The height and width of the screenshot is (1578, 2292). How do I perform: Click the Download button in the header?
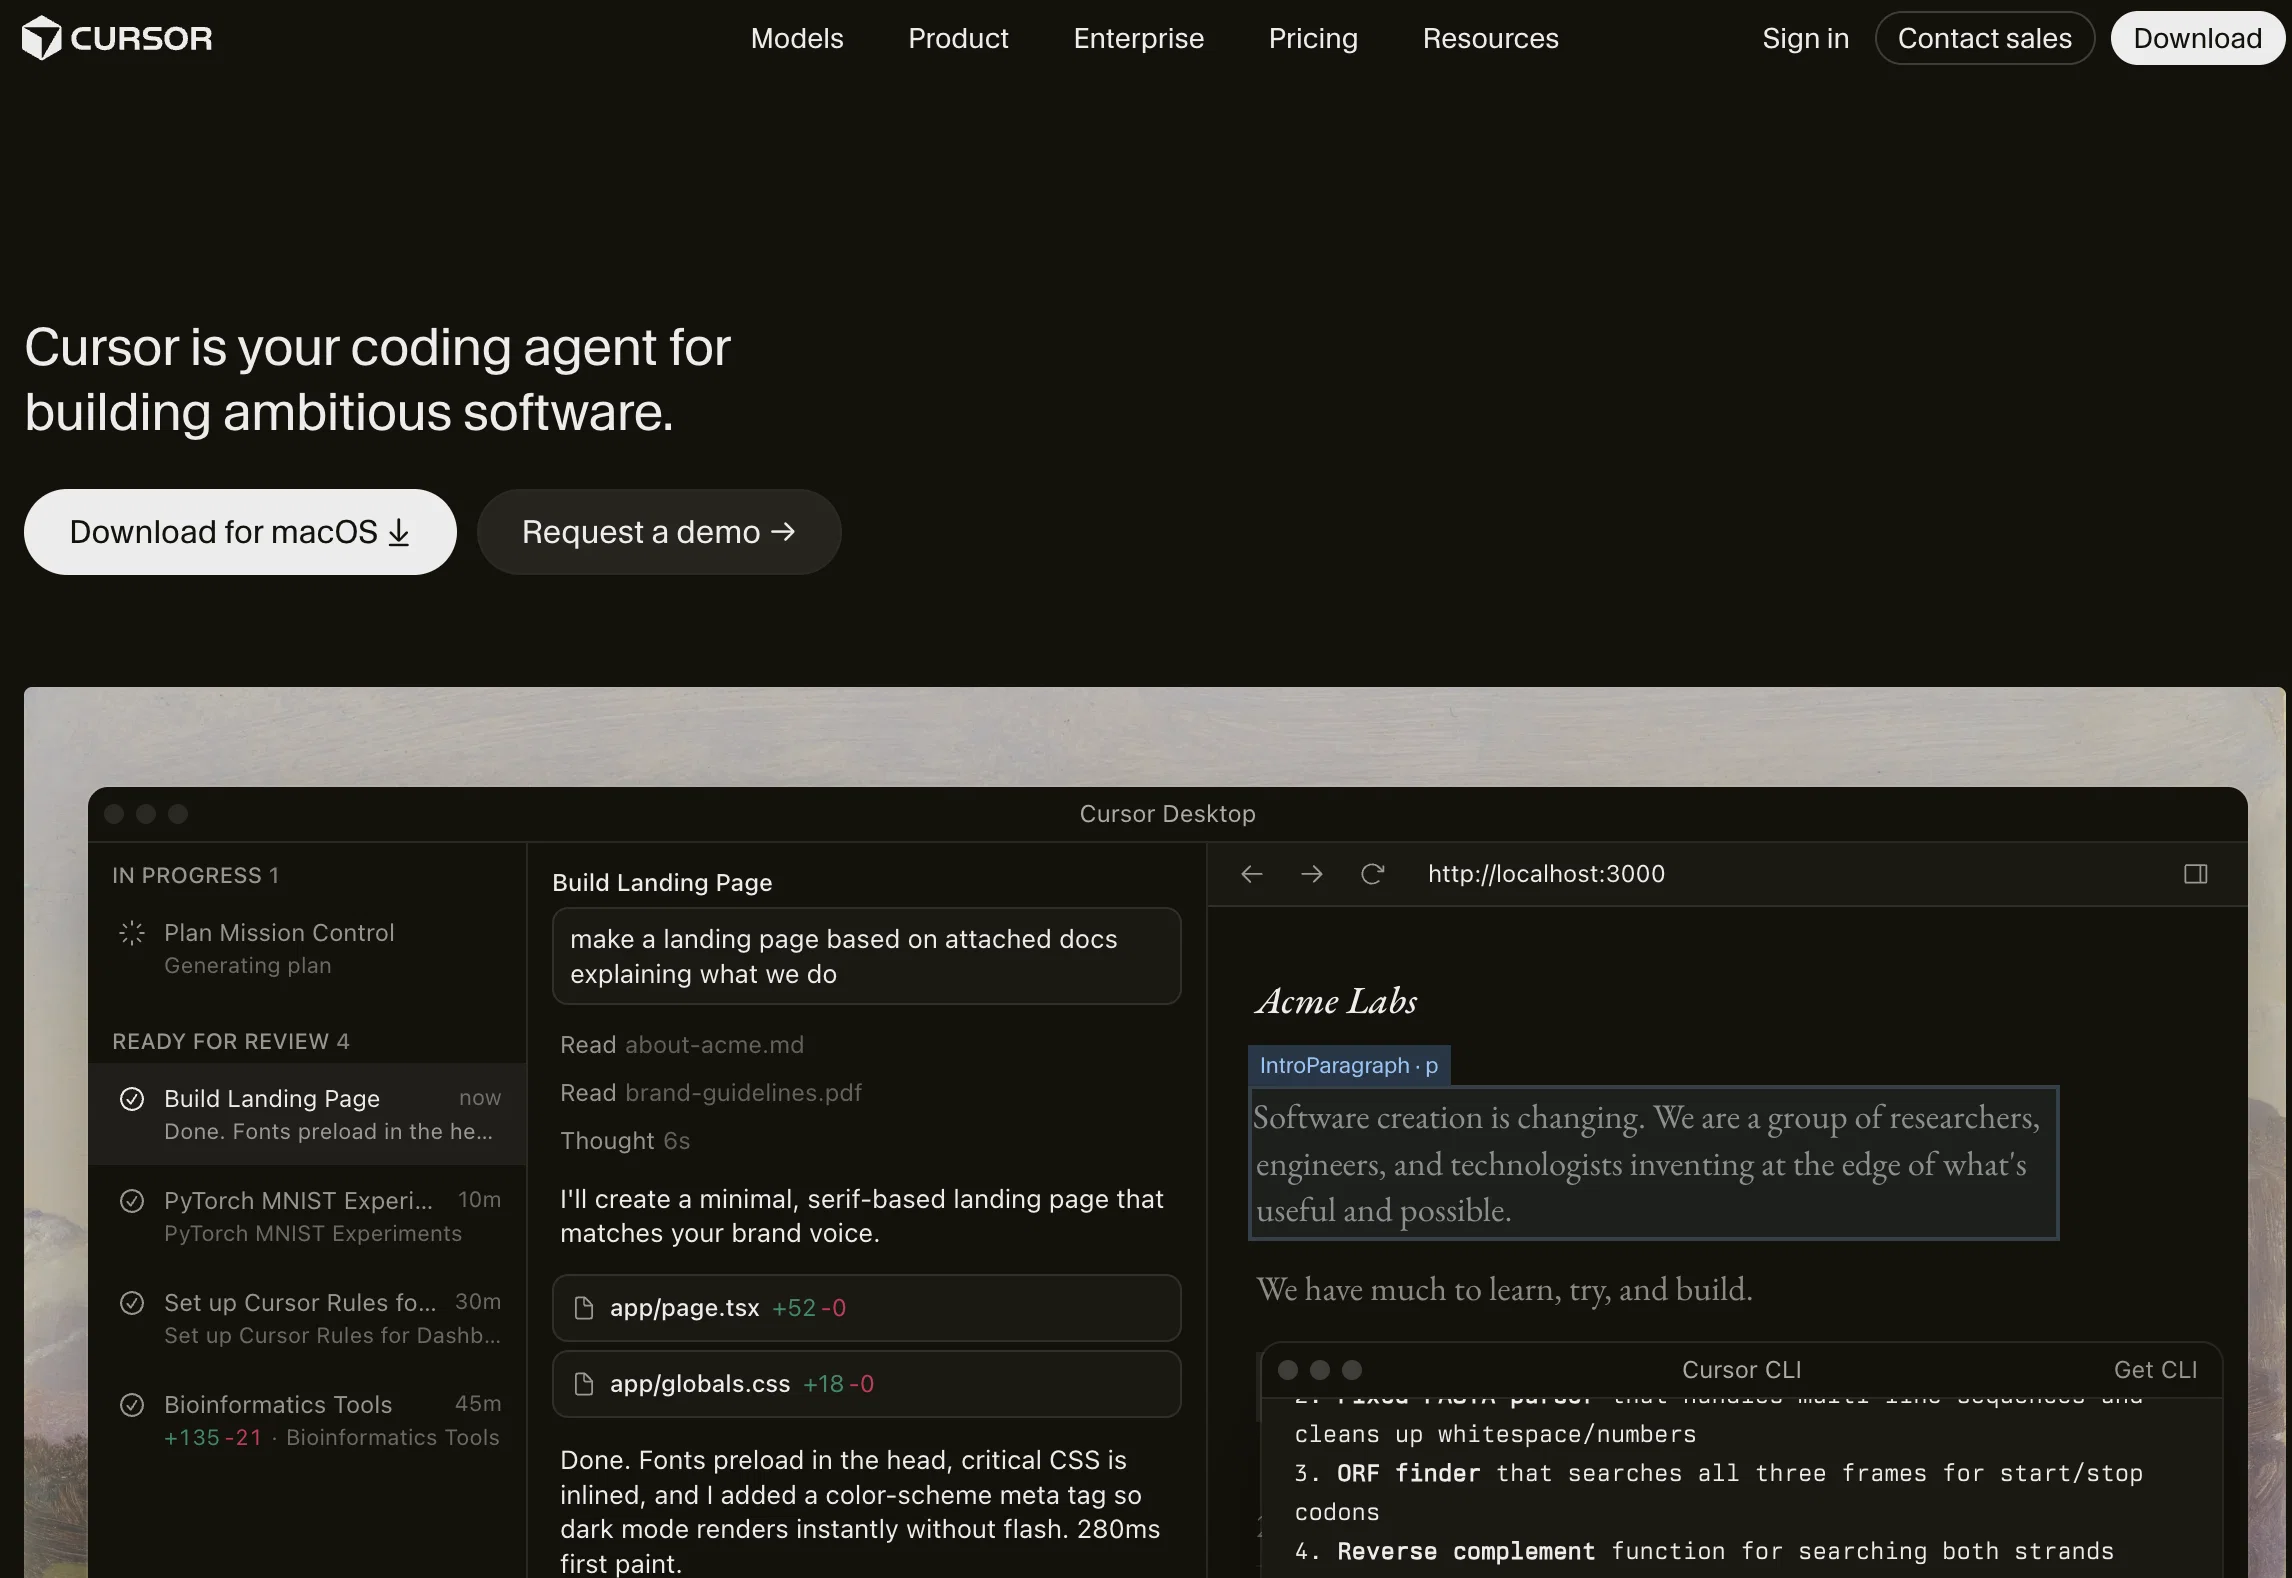click(x=2197, y=38)
